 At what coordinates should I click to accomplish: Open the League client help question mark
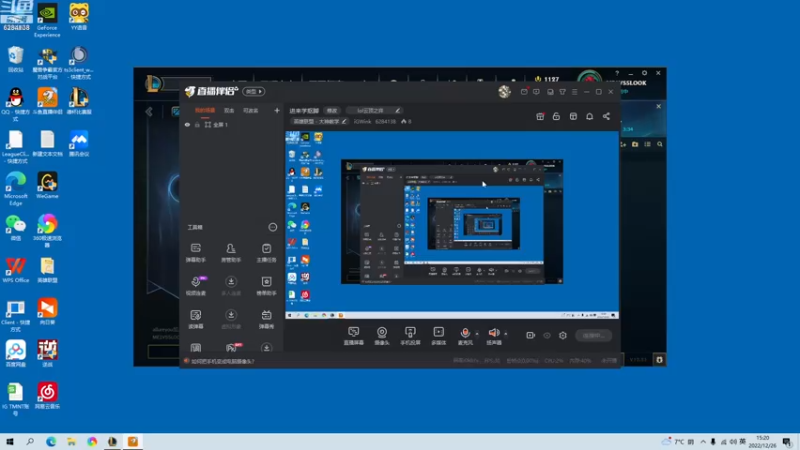click(x=617, y=73)
